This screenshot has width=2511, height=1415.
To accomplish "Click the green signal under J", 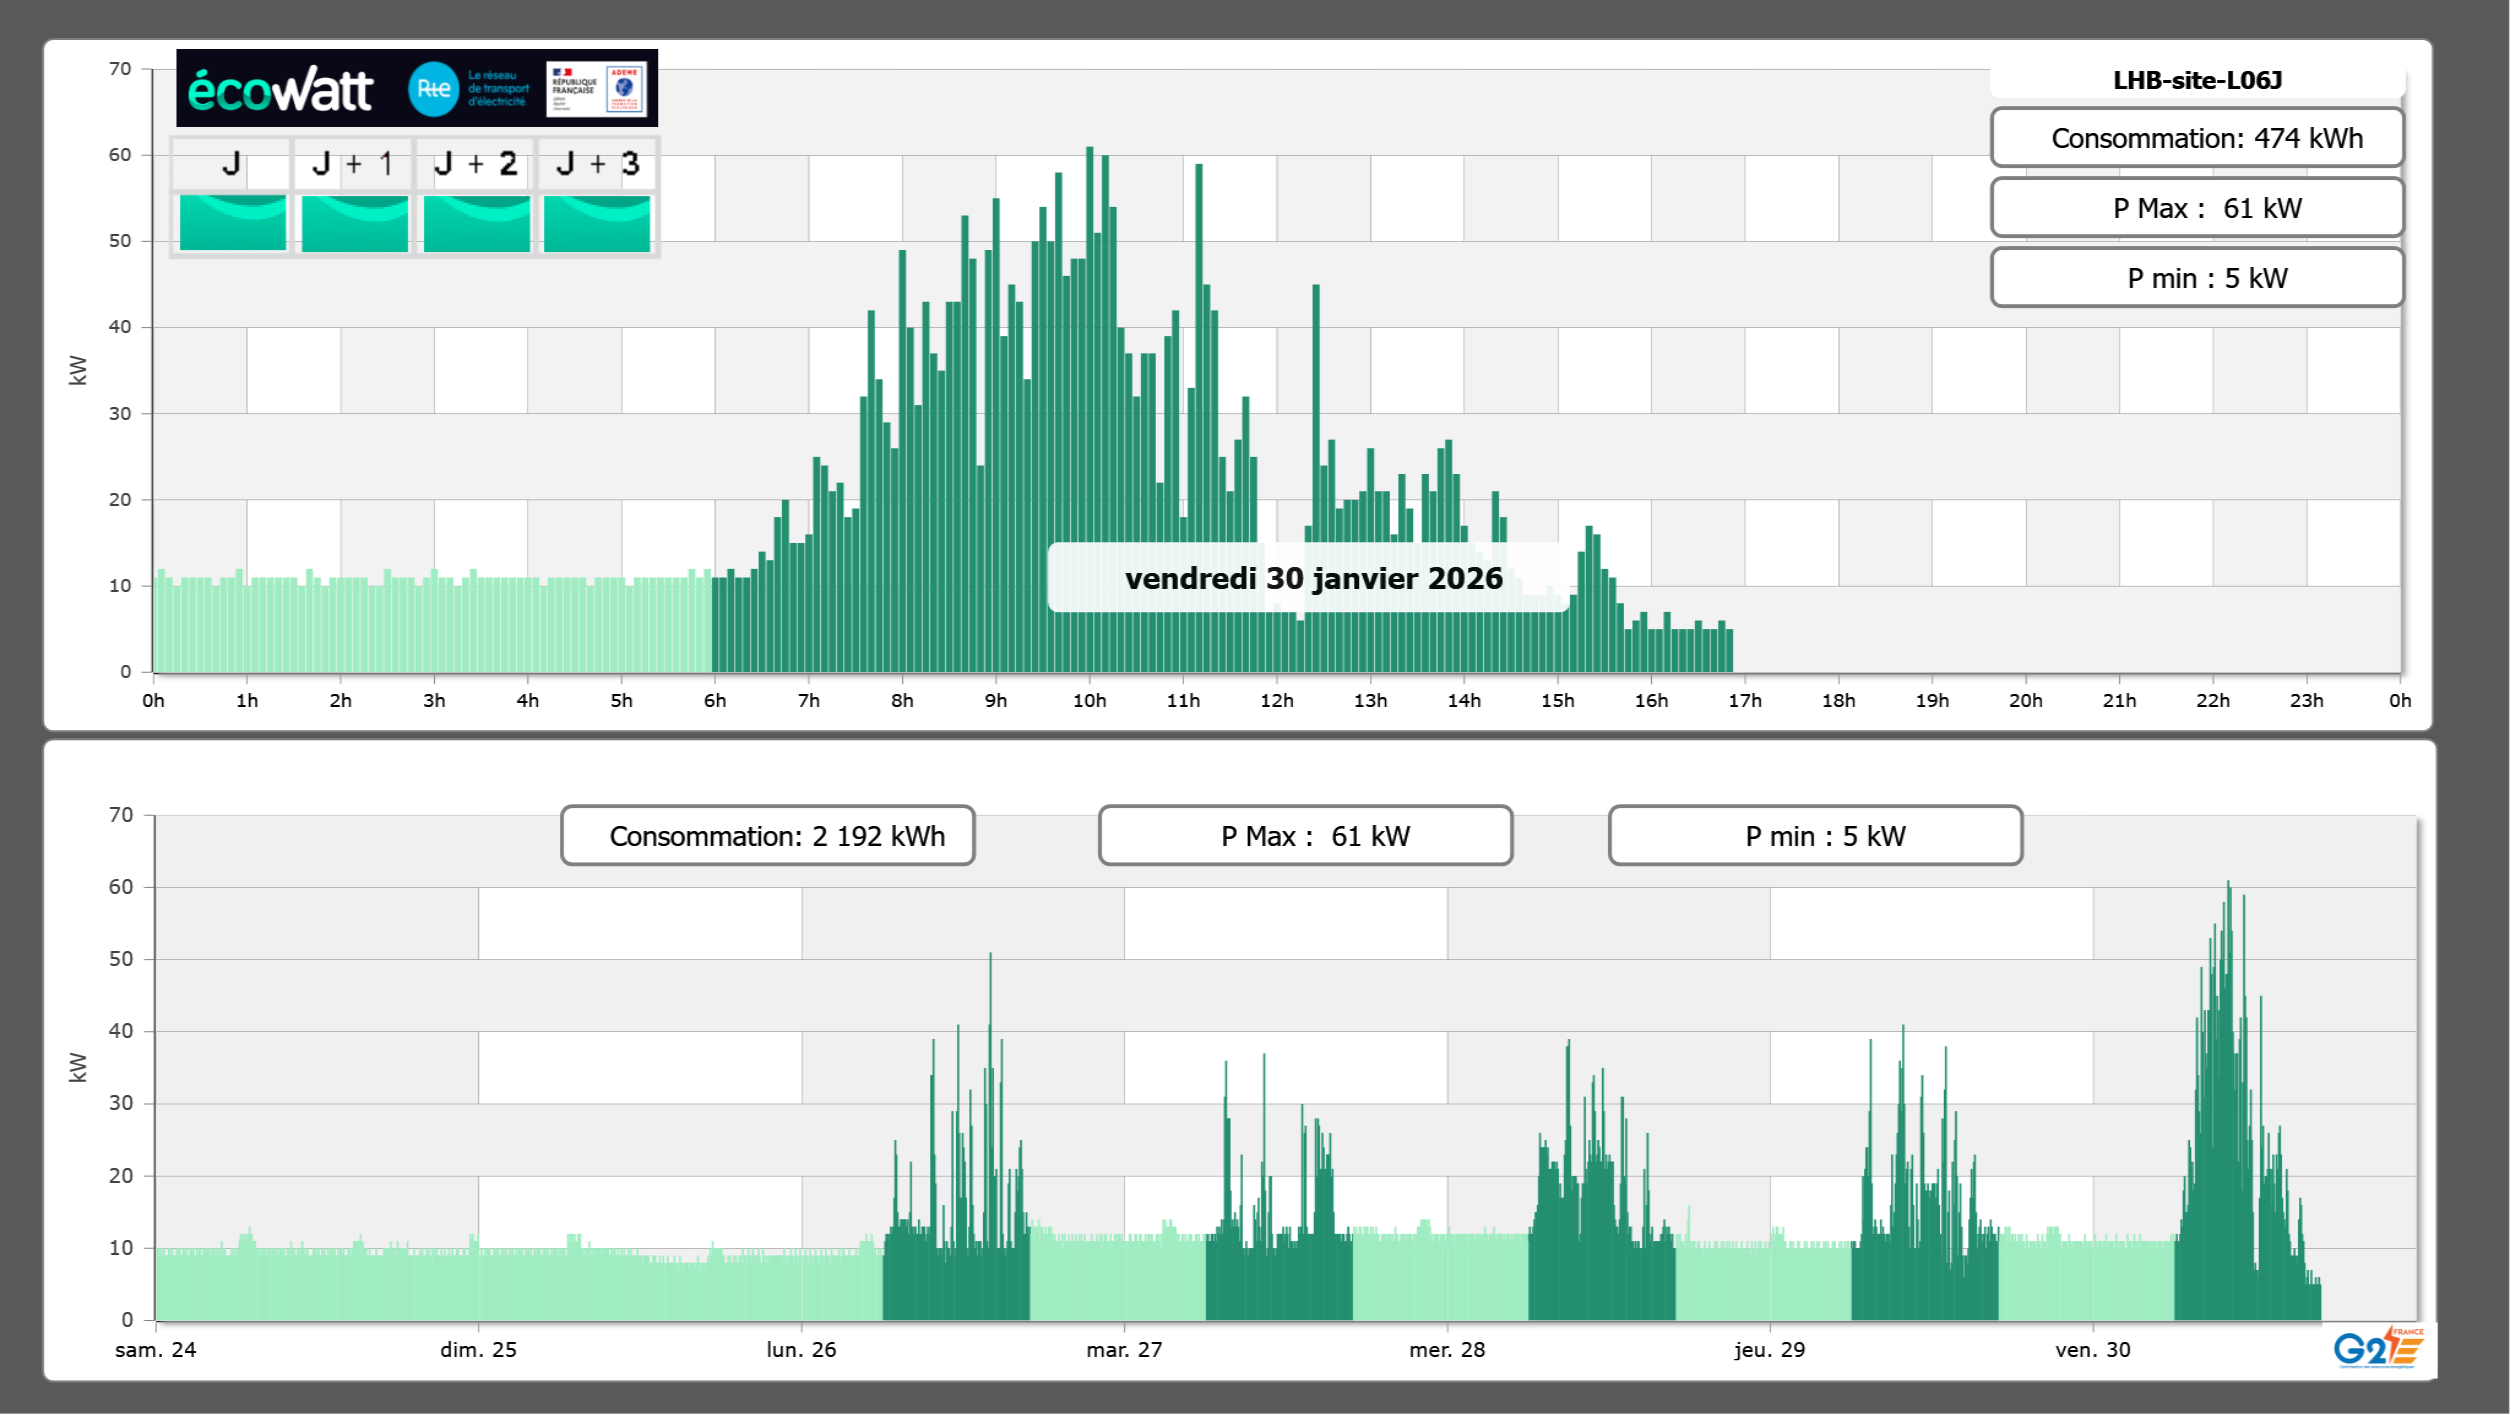I will (x=233, y=223).
